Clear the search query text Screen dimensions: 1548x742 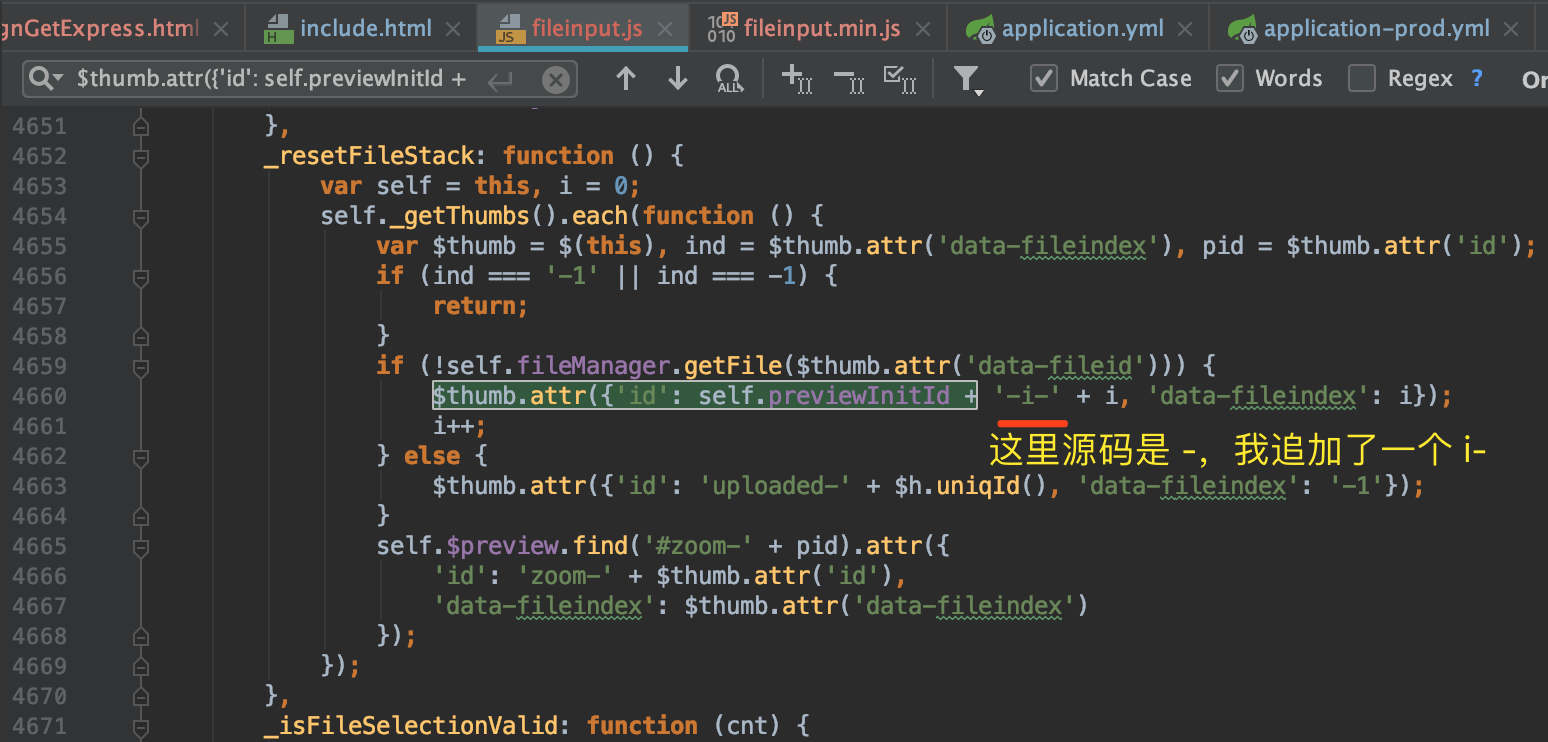[x=556, y=79]
